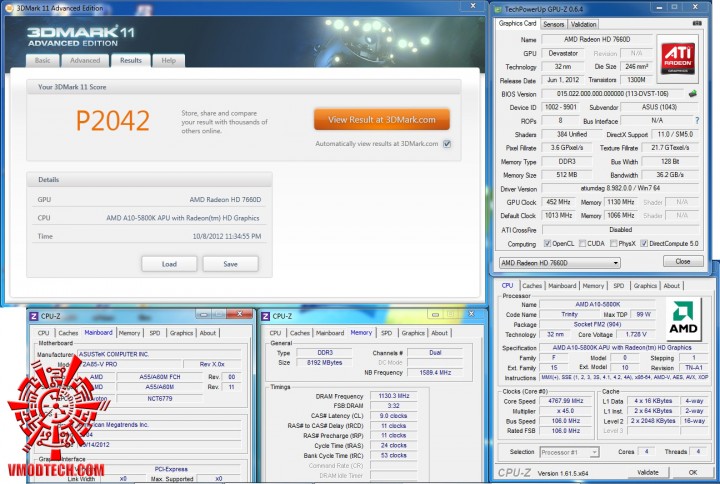Close the 3DMark 11 window
This screenshot has width=720, height=484.
[x=472, y=6]
